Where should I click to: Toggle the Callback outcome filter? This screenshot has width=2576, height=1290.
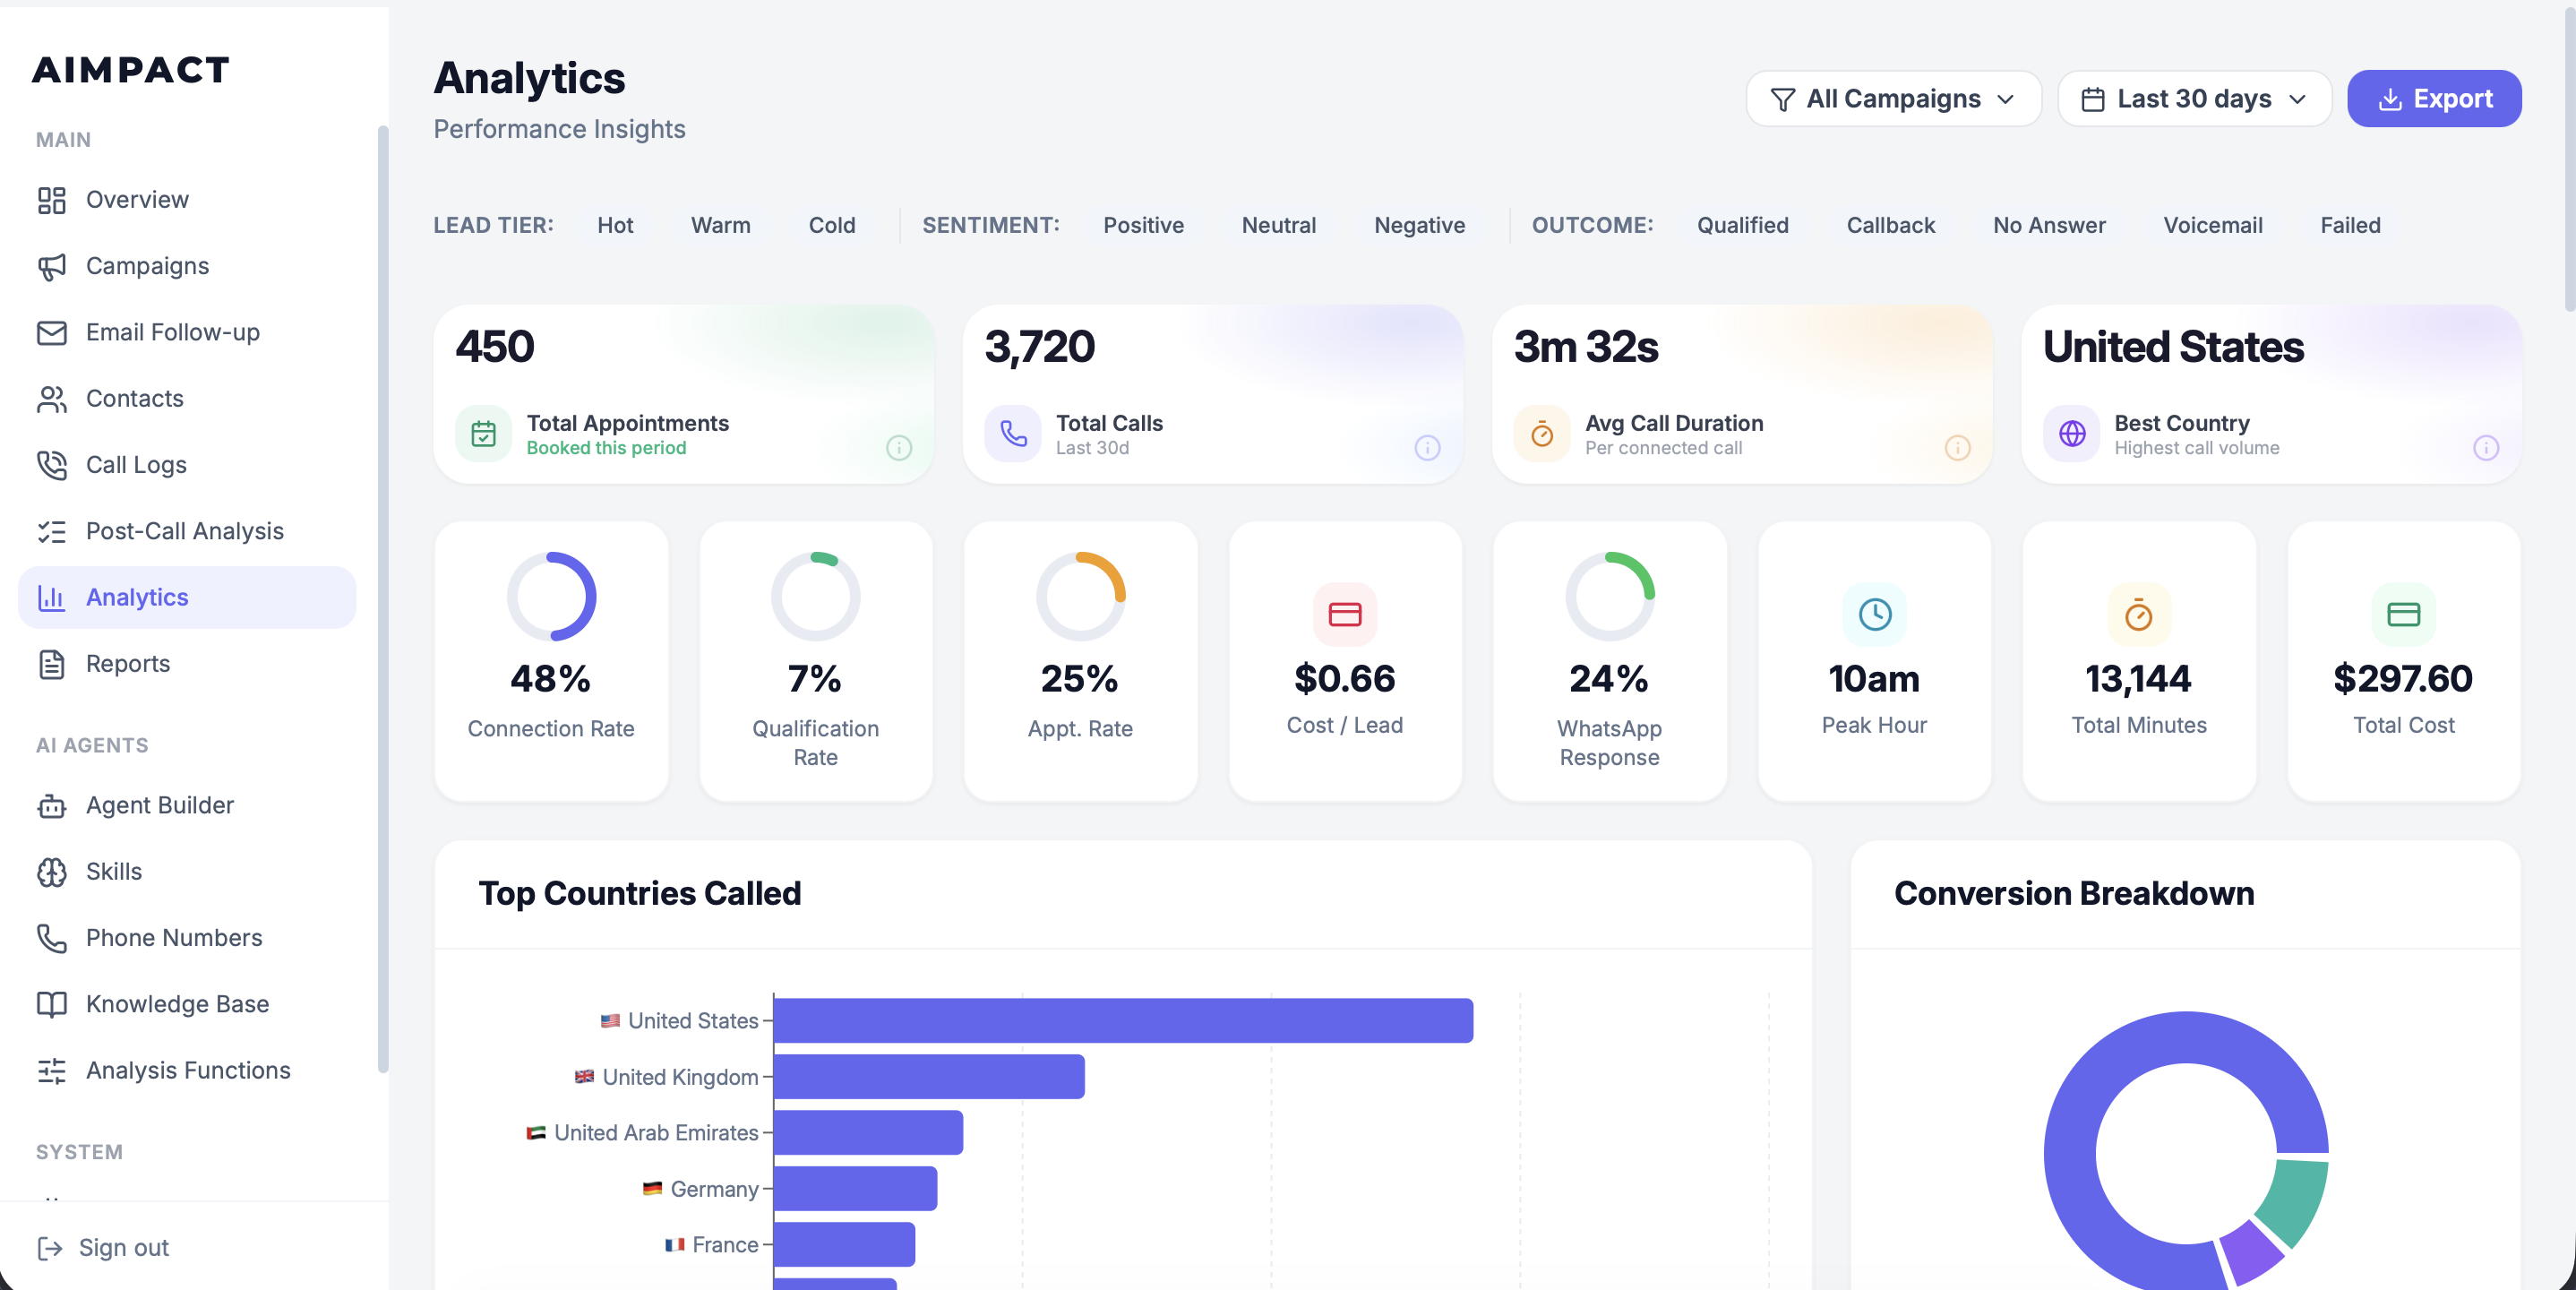click(1891, 226)
